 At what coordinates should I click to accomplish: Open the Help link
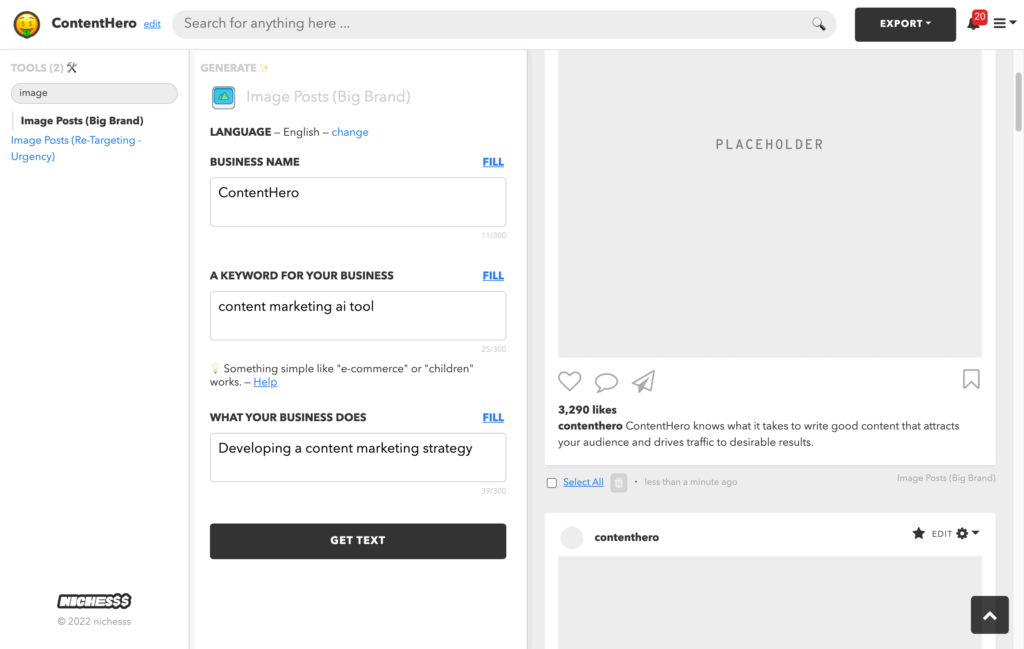[265, 382]
